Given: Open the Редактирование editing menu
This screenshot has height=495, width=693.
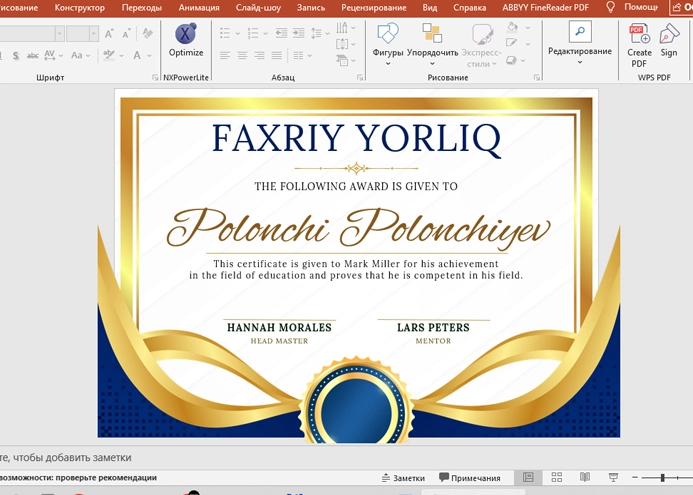Looking at the screenshot, I should (580, 43).
